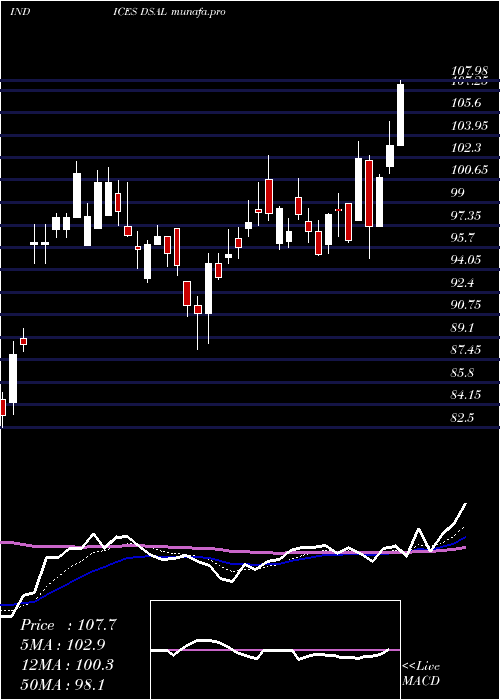Click the 12MA : 100.3 value
500x700 pixels.
point(66,665)
